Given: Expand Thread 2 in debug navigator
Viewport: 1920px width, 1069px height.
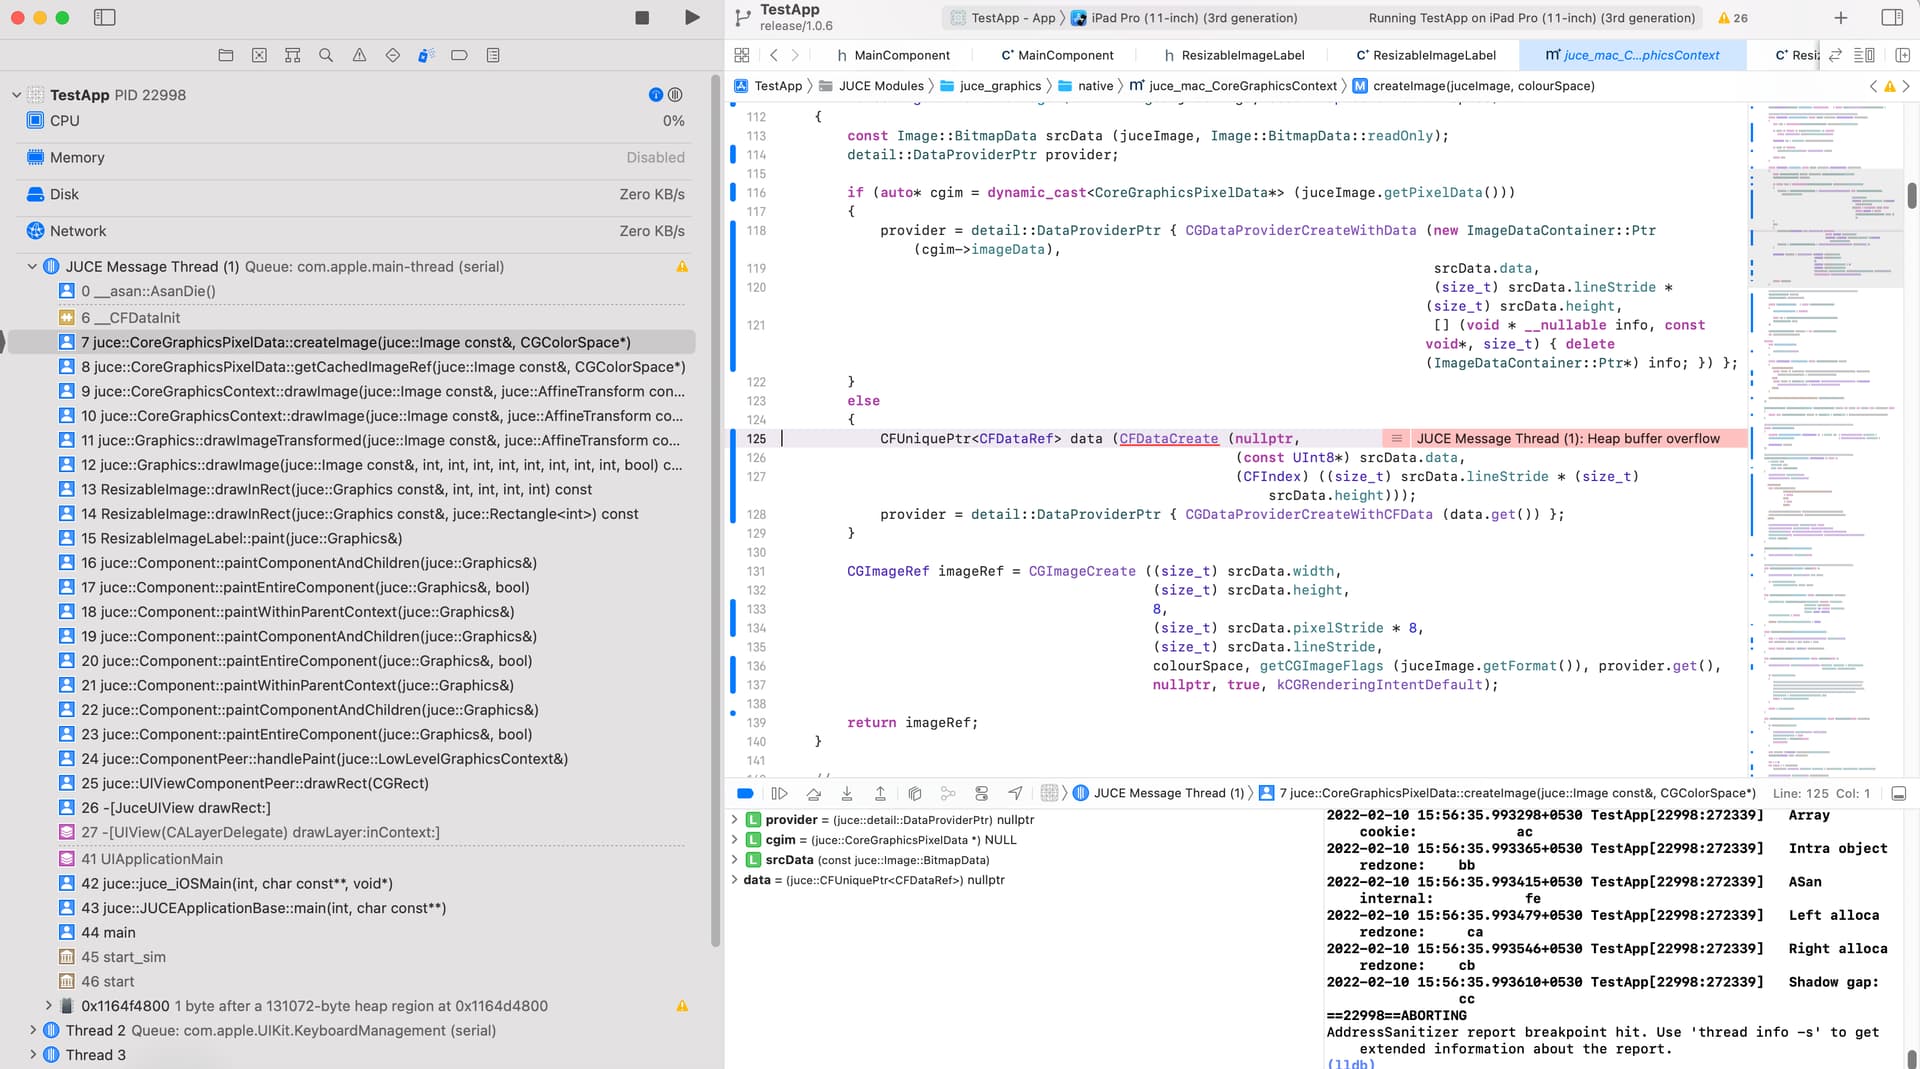Looking at the screenshot, I should pos(32,1030).
